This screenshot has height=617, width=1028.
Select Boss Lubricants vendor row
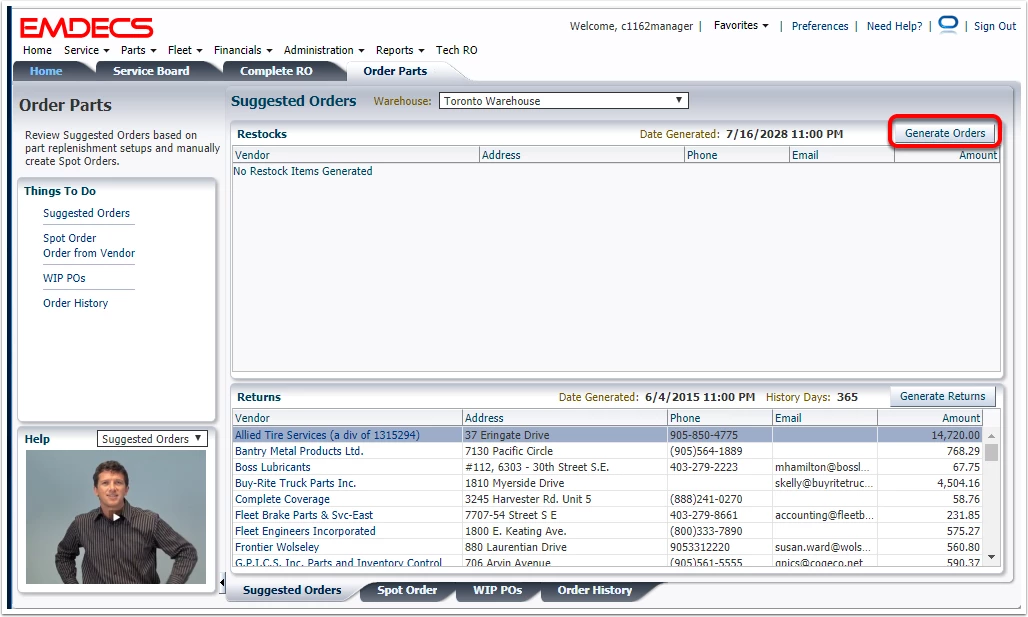click(608, 467)
